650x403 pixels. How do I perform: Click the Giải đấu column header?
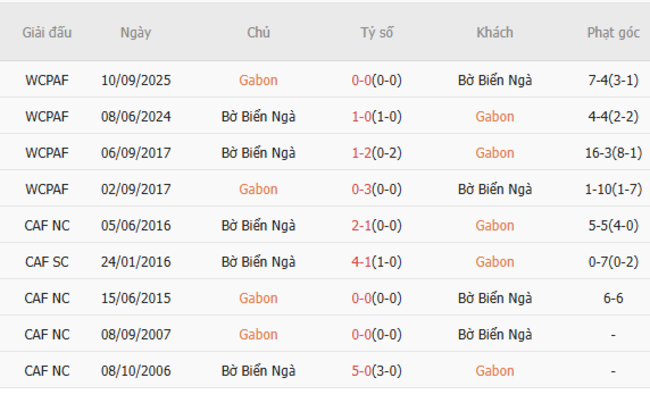pos(47,32)
